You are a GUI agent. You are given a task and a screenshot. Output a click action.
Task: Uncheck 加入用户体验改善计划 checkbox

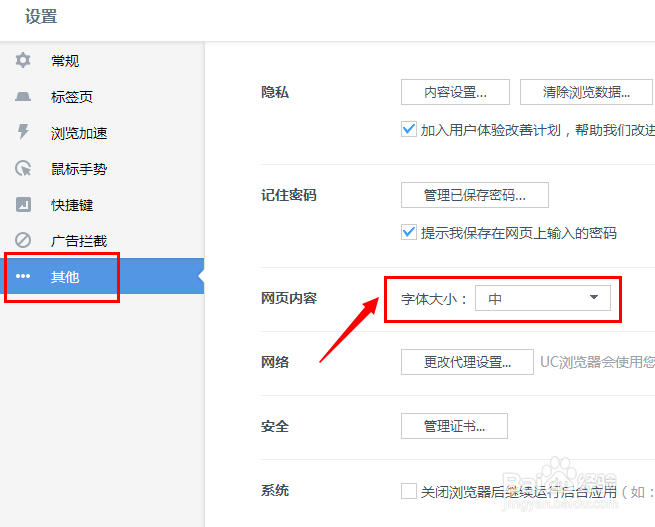coord(409,129)
